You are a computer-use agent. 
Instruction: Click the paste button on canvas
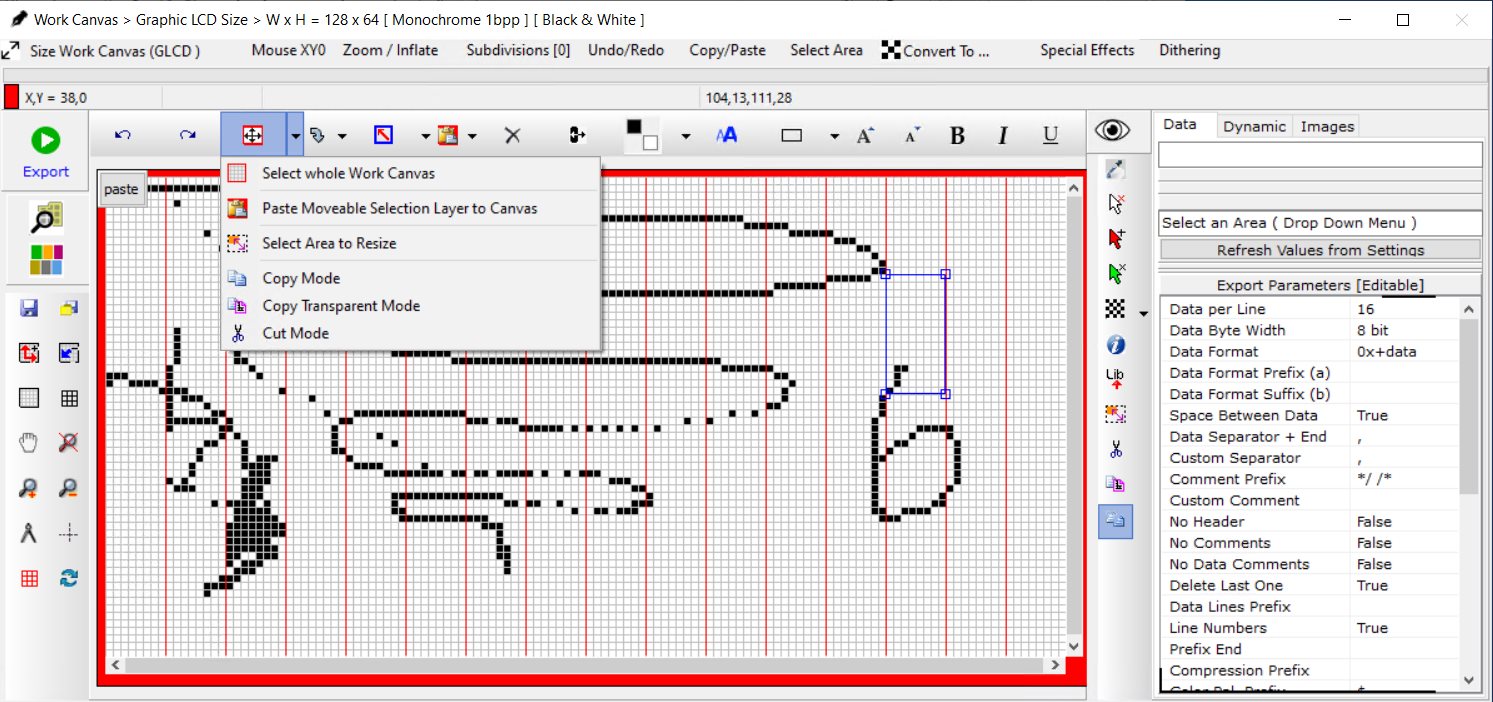[x=121, y=189]
